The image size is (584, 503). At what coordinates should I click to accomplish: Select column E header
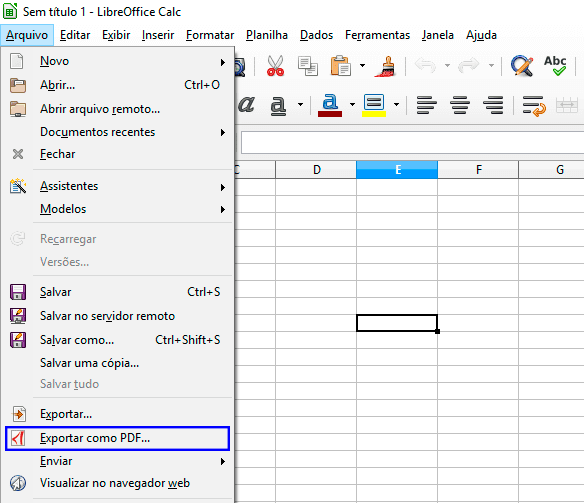click(x=397, y=170)
